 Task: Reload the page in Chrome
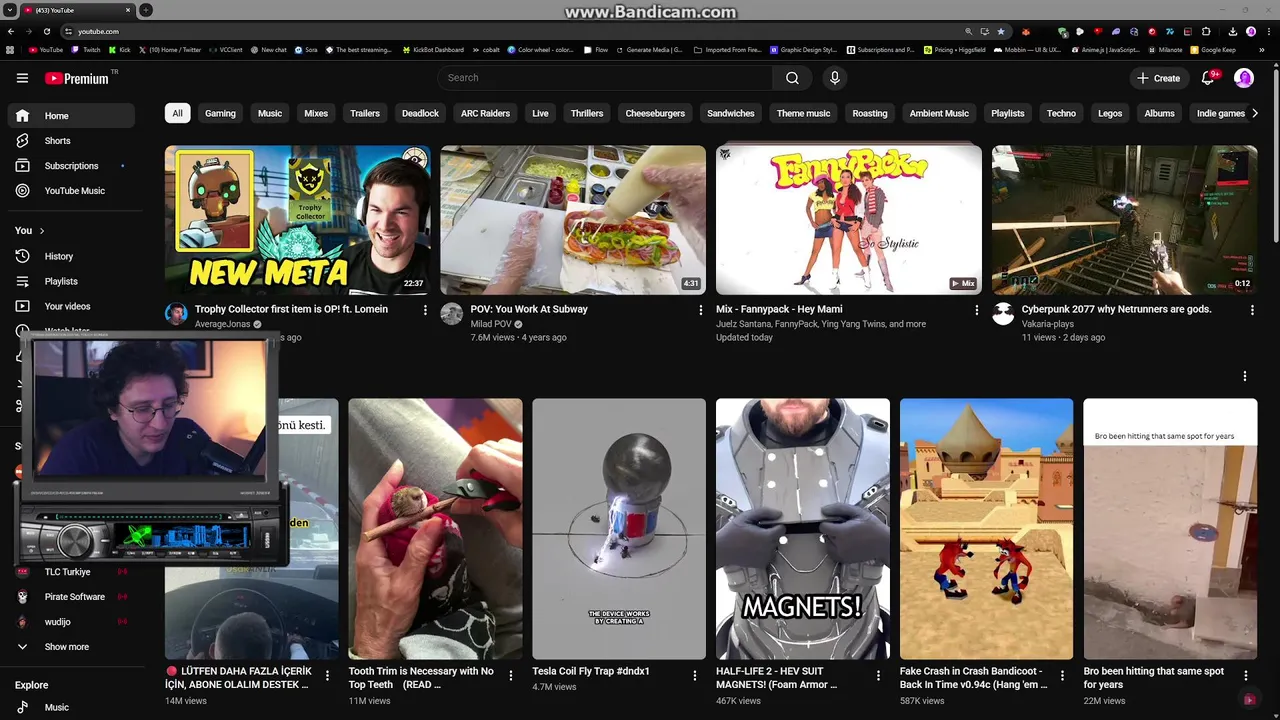pos(47,31)
